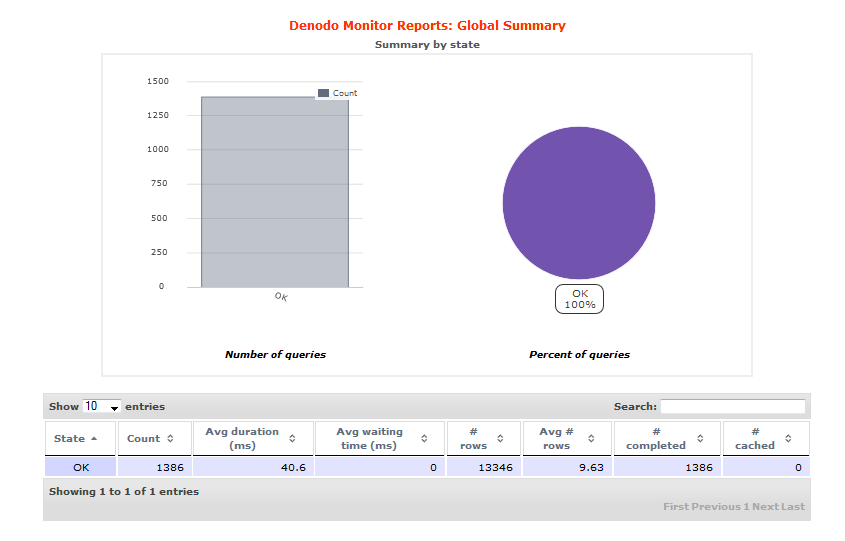Go to the Previous page link

coord(716,507)
